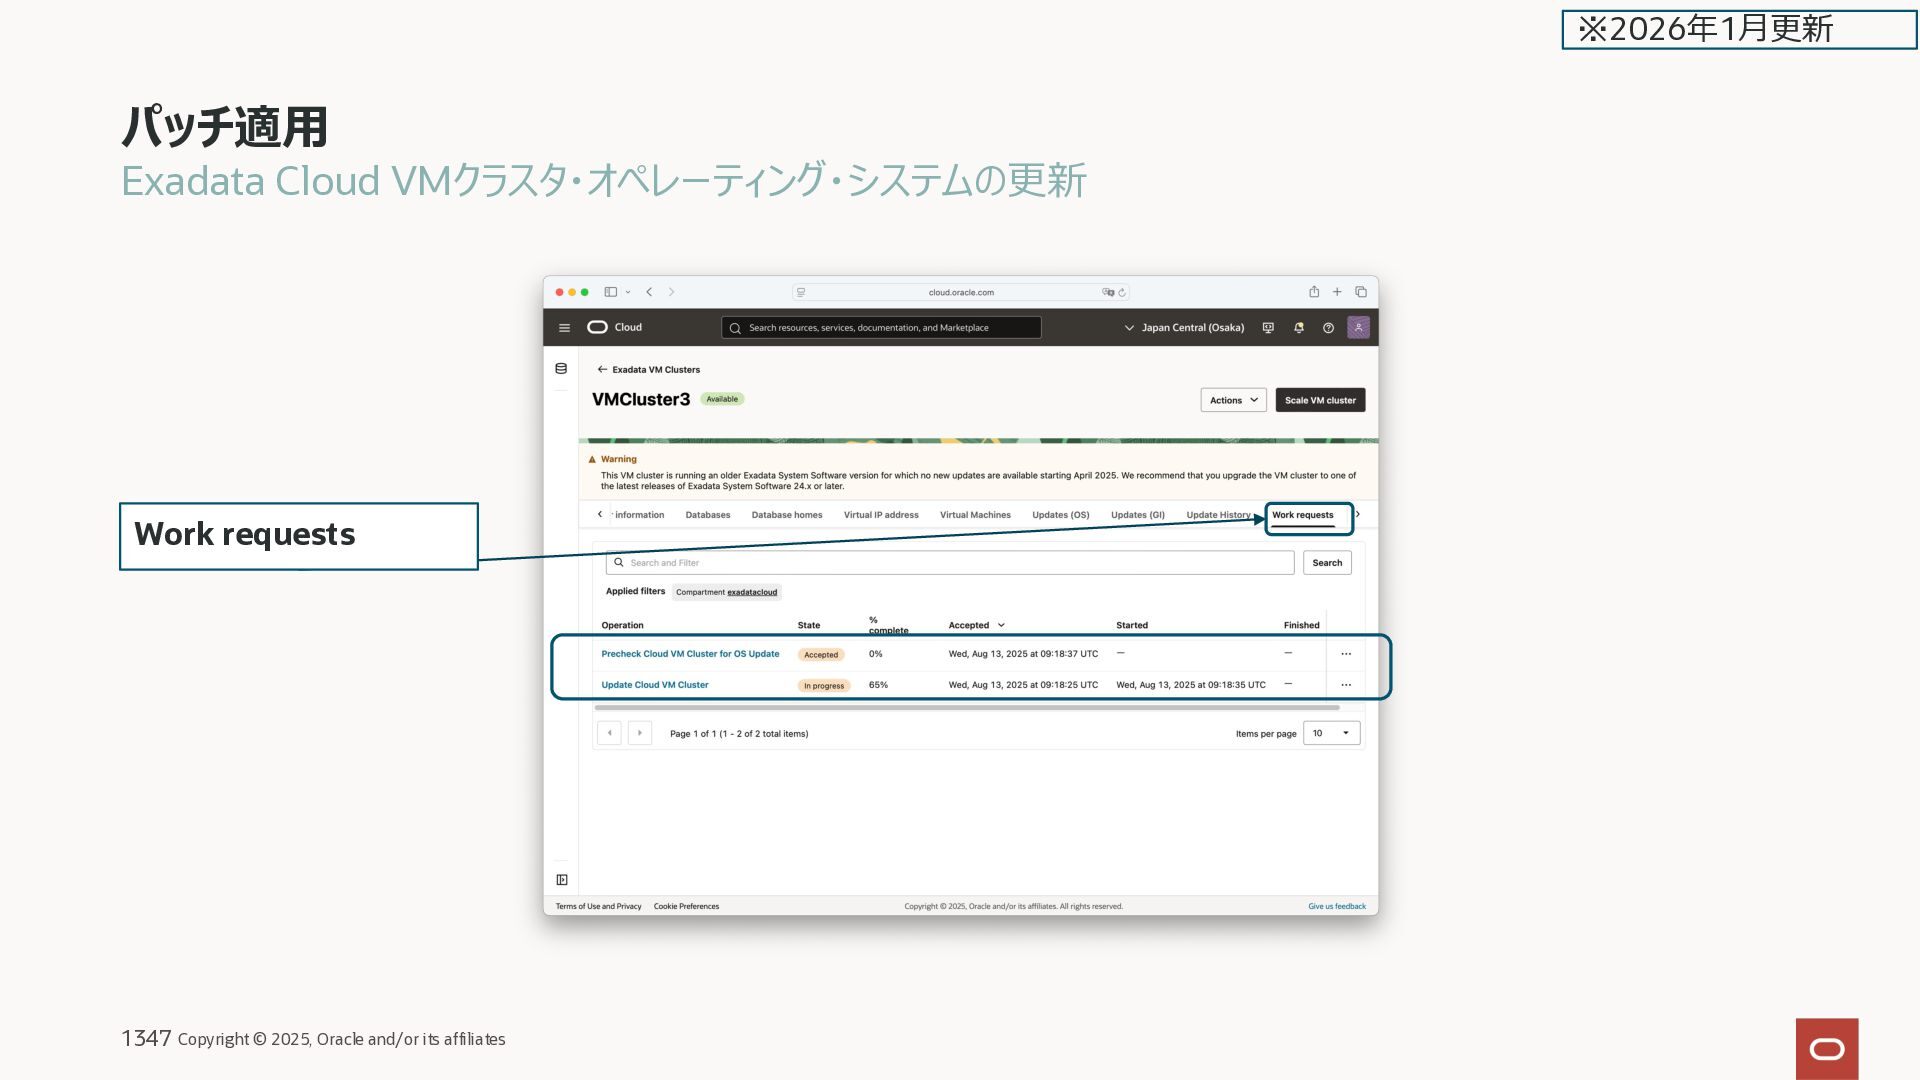Open the Actions dropdown
This screenshot has width=1920, height=1080.
pos(1233,400)
